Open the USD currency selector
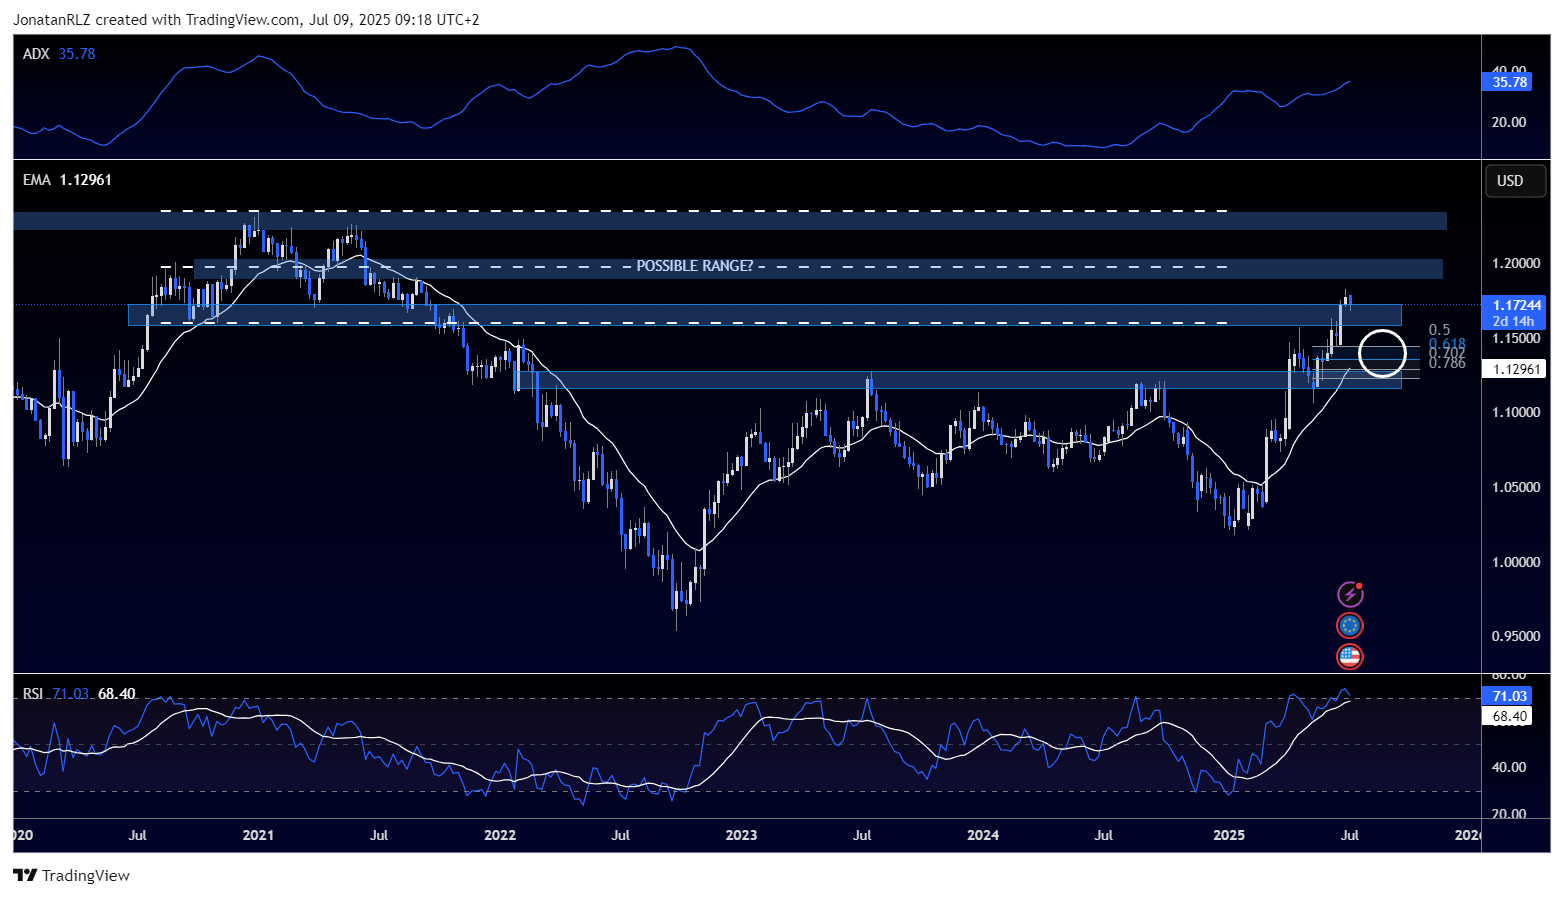Viewport: 1564px width, 897px height. [x=1515, y=181]
